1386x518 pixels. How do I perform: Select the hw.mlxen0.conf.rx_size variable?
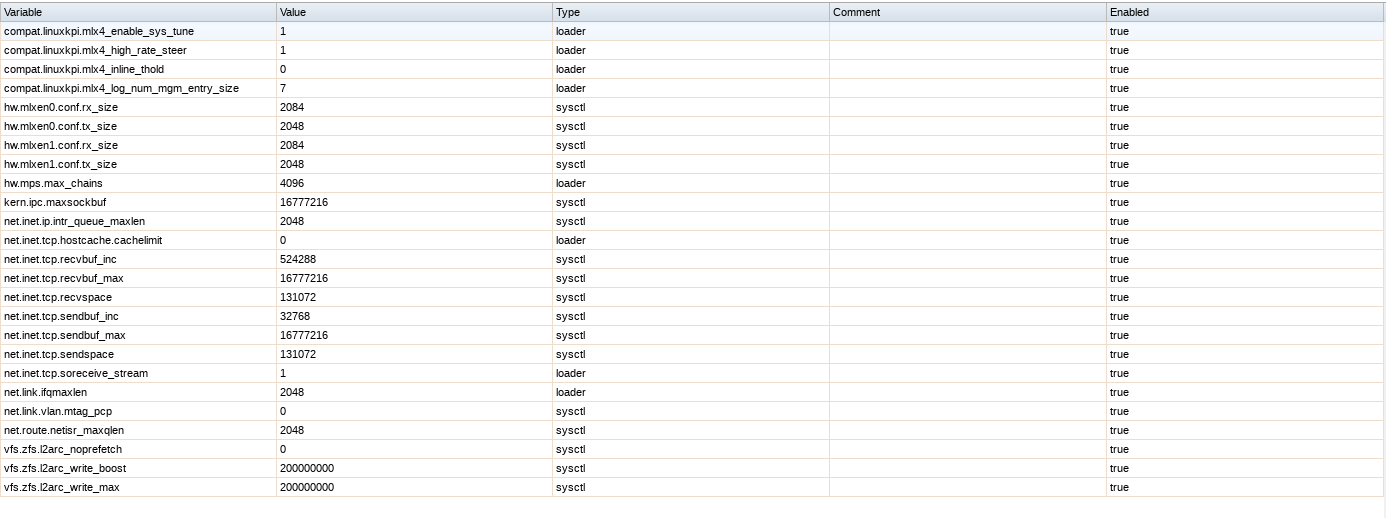click(x=61, y=107)
